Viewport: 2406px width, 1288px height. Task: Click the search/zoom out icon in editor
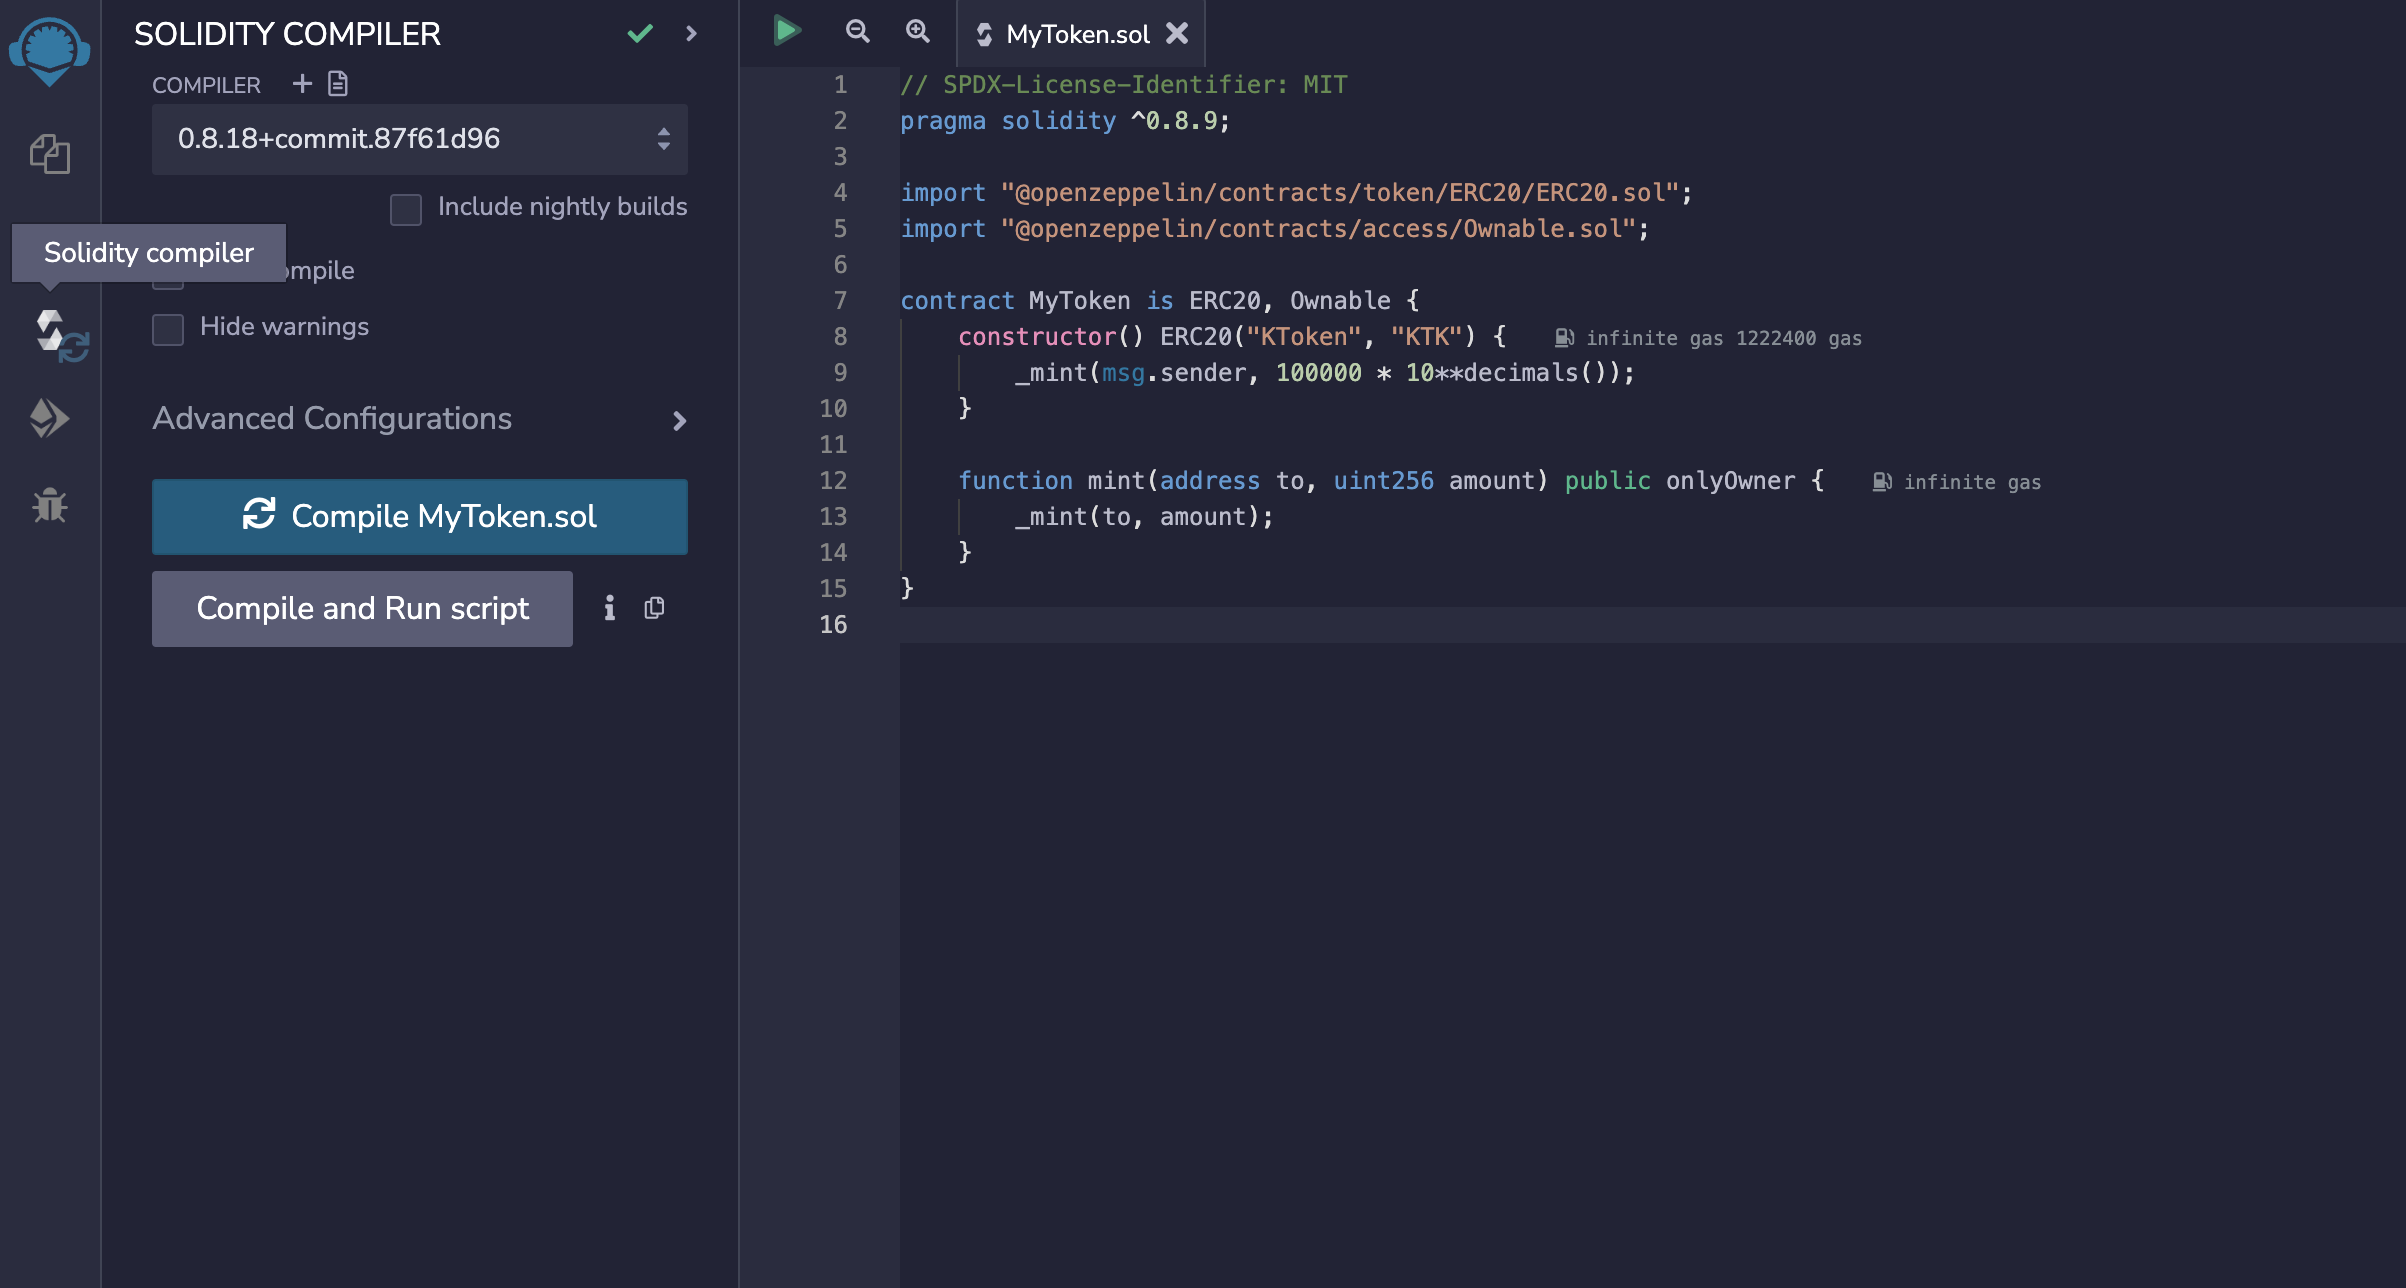(x=856, y=32)
